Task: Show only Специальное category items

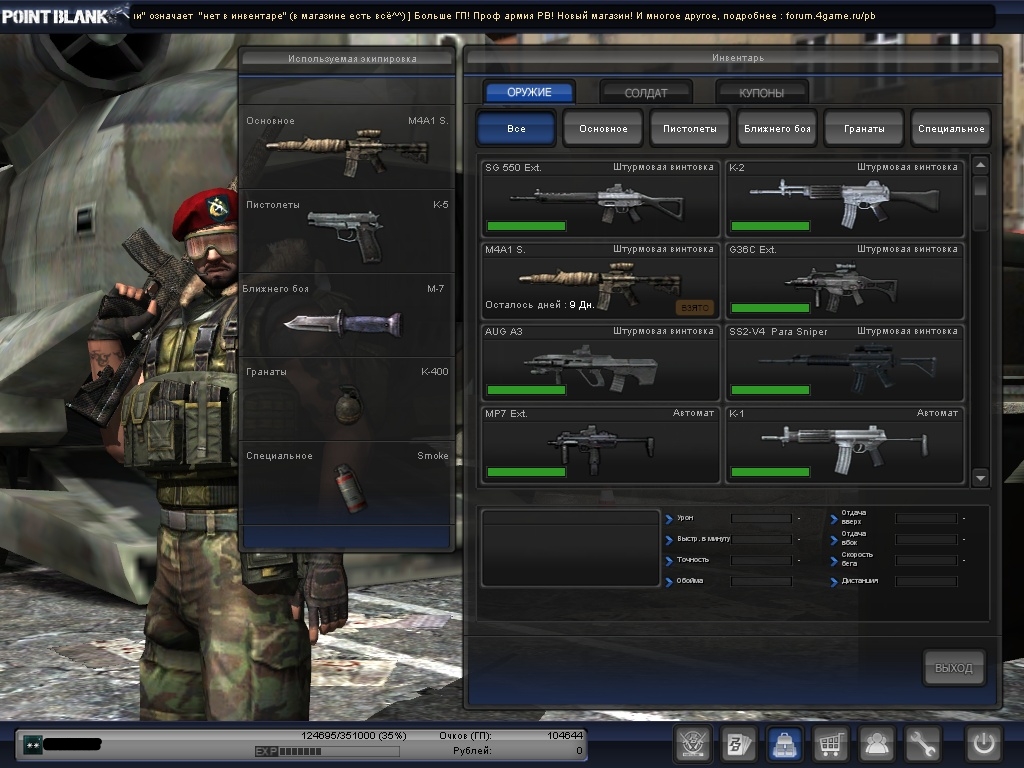Action: (x=951, y=129)
